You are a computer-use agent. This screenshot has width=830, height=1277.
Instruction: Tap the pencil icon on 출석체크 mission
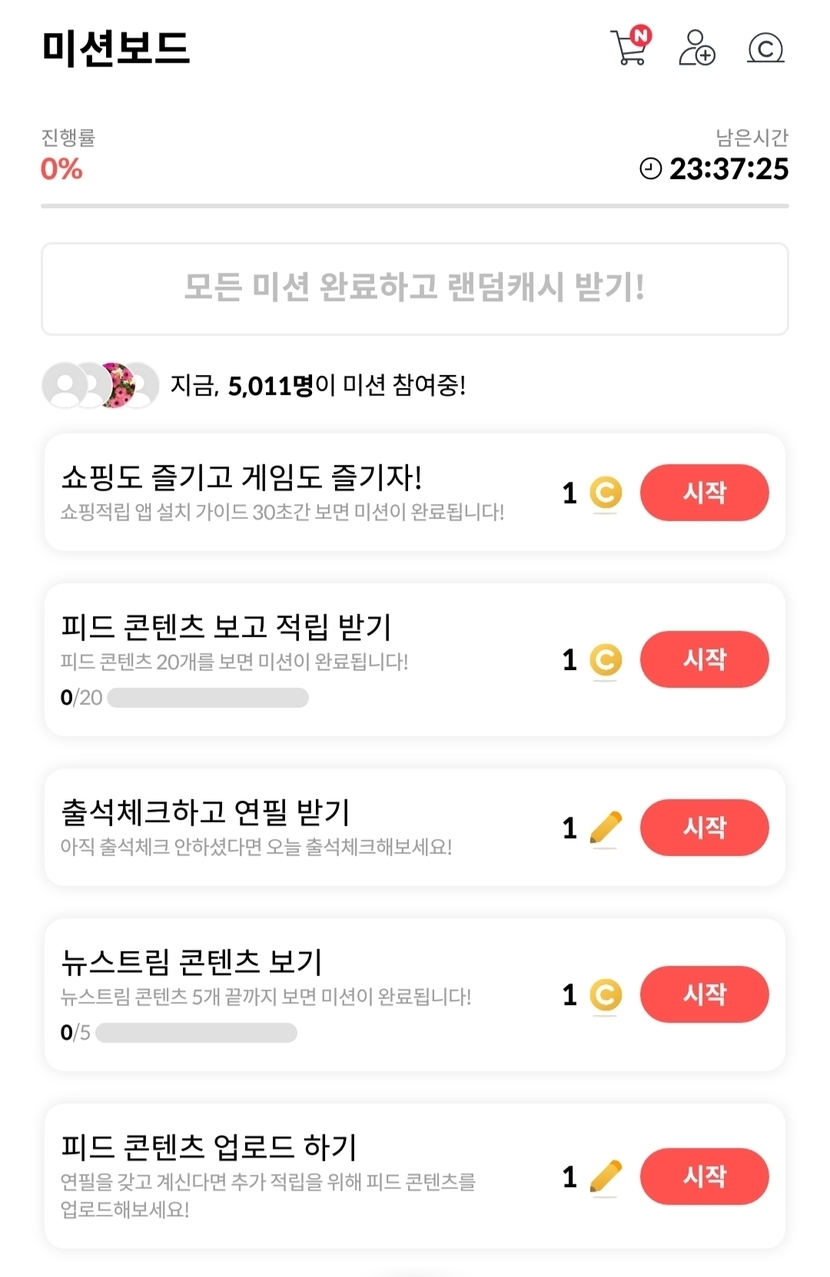[x=605, y=828]
